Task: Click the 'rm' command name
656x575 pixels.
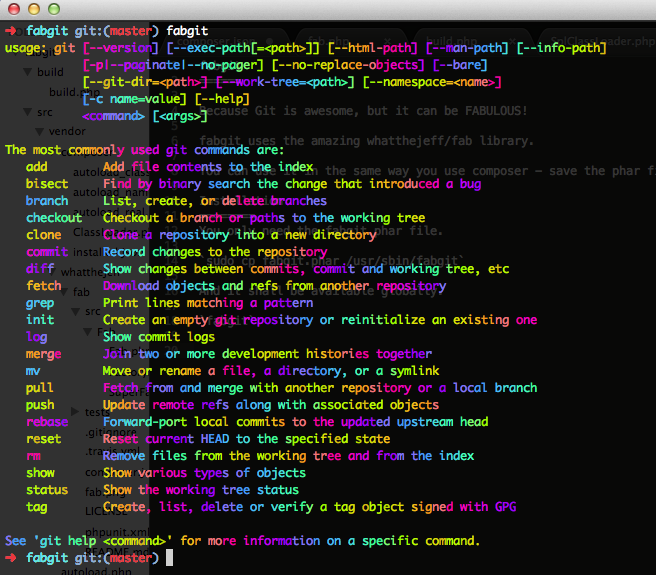Action: [33, 456]
